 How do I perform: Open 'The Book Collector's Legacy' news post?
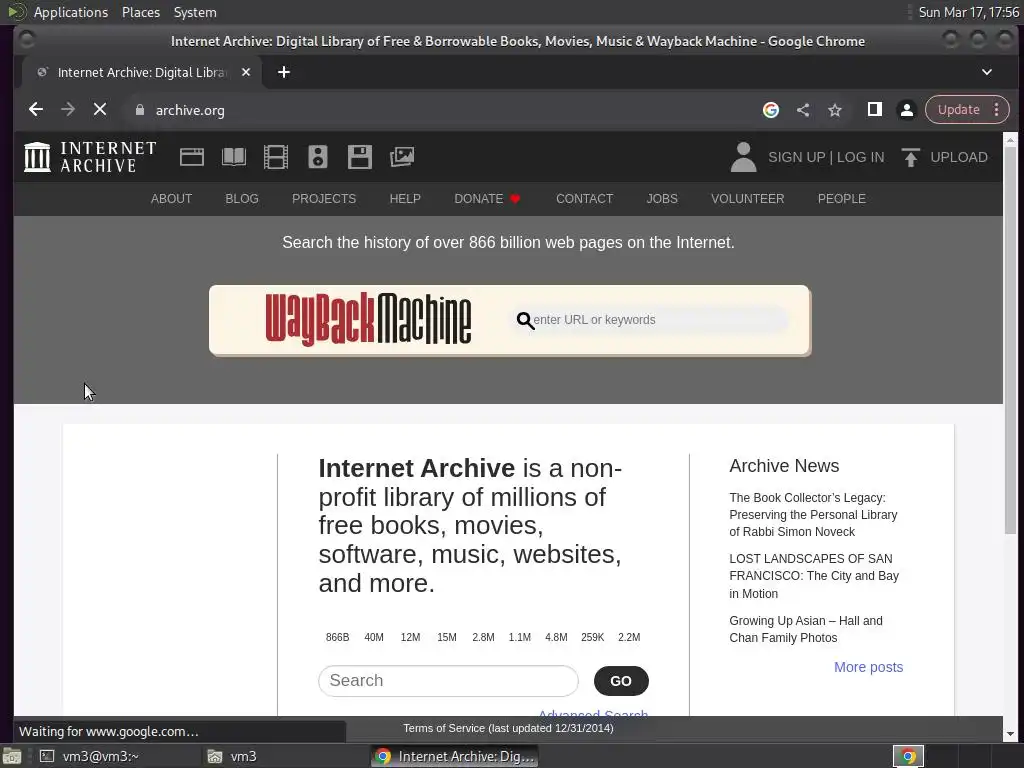coord(813,515)
